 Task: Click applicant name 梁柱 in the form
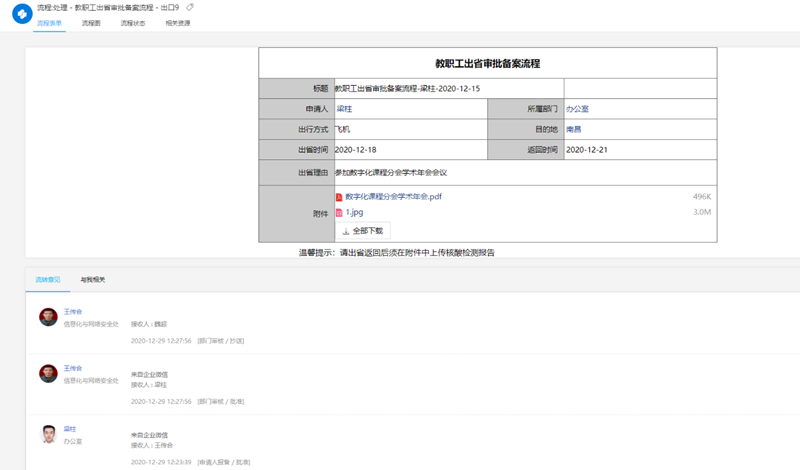coord(343,108)
